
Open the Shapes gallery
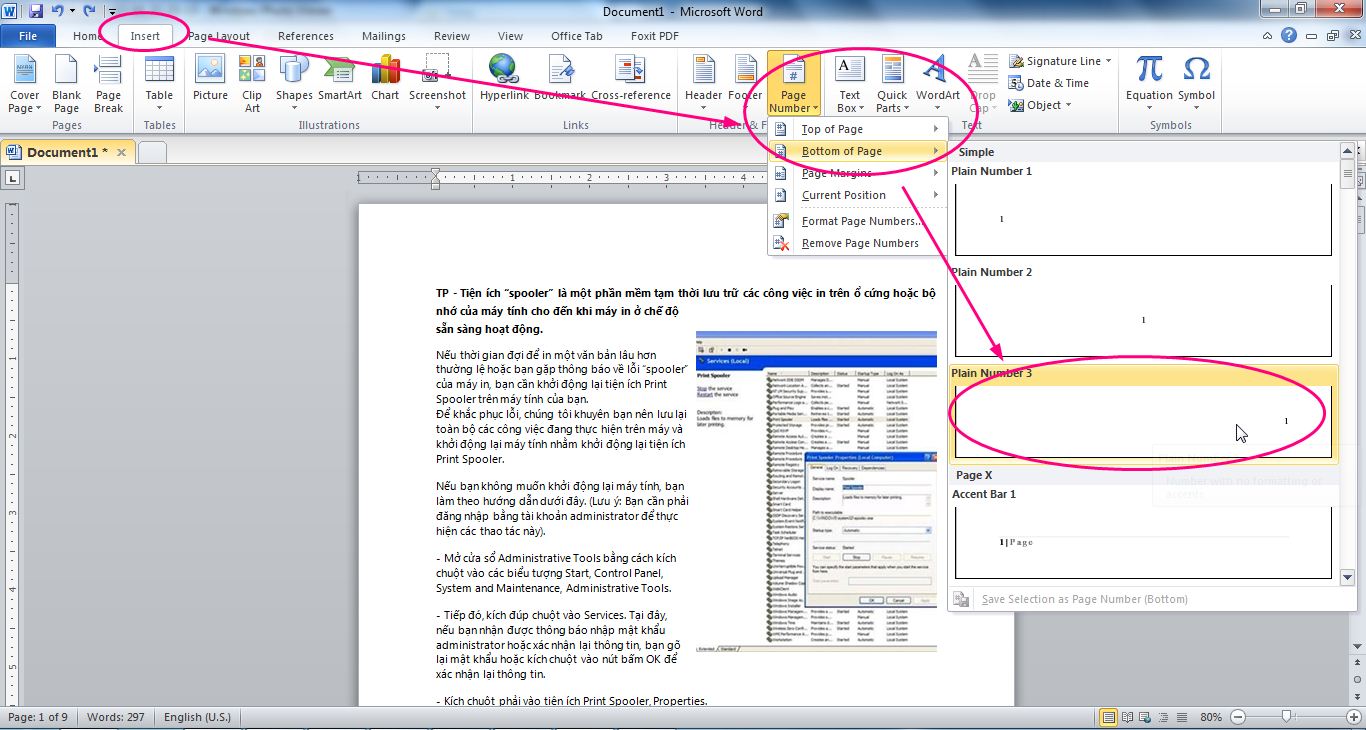294,85
